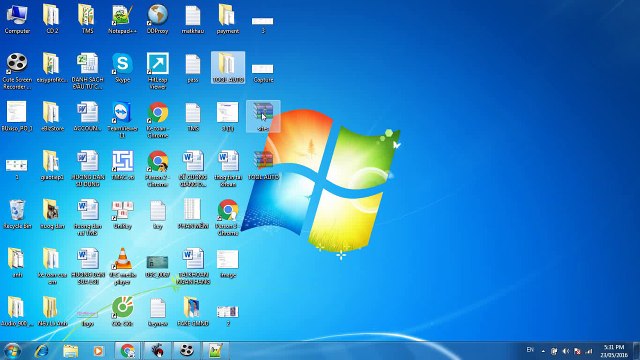Open the Action Center flag icon
Viewport: 640px width, 360px height.
pos(577,351)
